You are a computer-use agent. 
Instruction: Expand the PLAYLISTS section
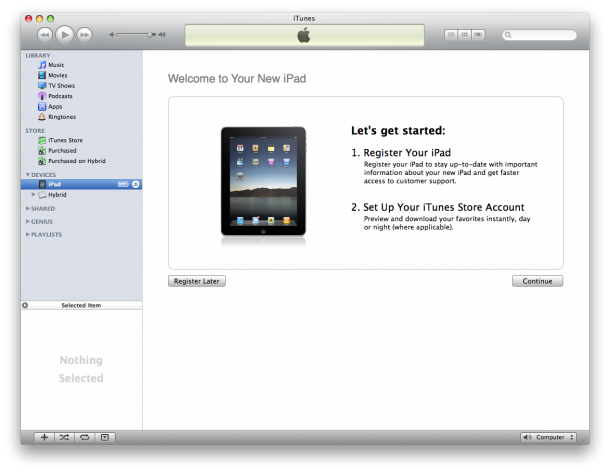pos(28,234)
